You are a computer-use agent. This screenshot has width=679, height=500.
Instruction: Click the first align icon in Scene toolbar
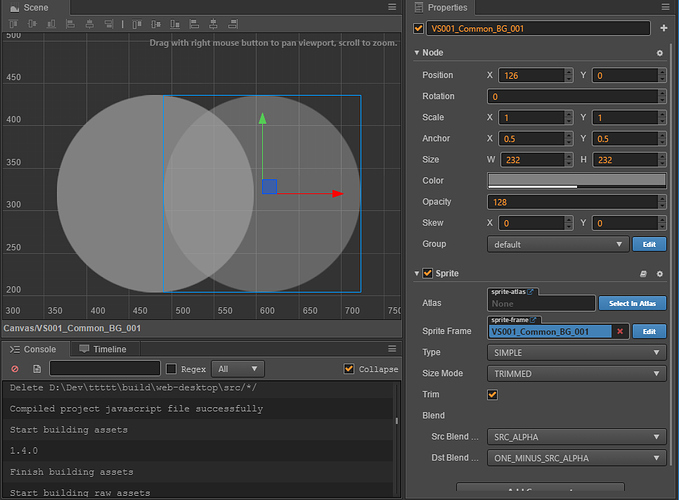pyautogui.click(x=13, y=24)
